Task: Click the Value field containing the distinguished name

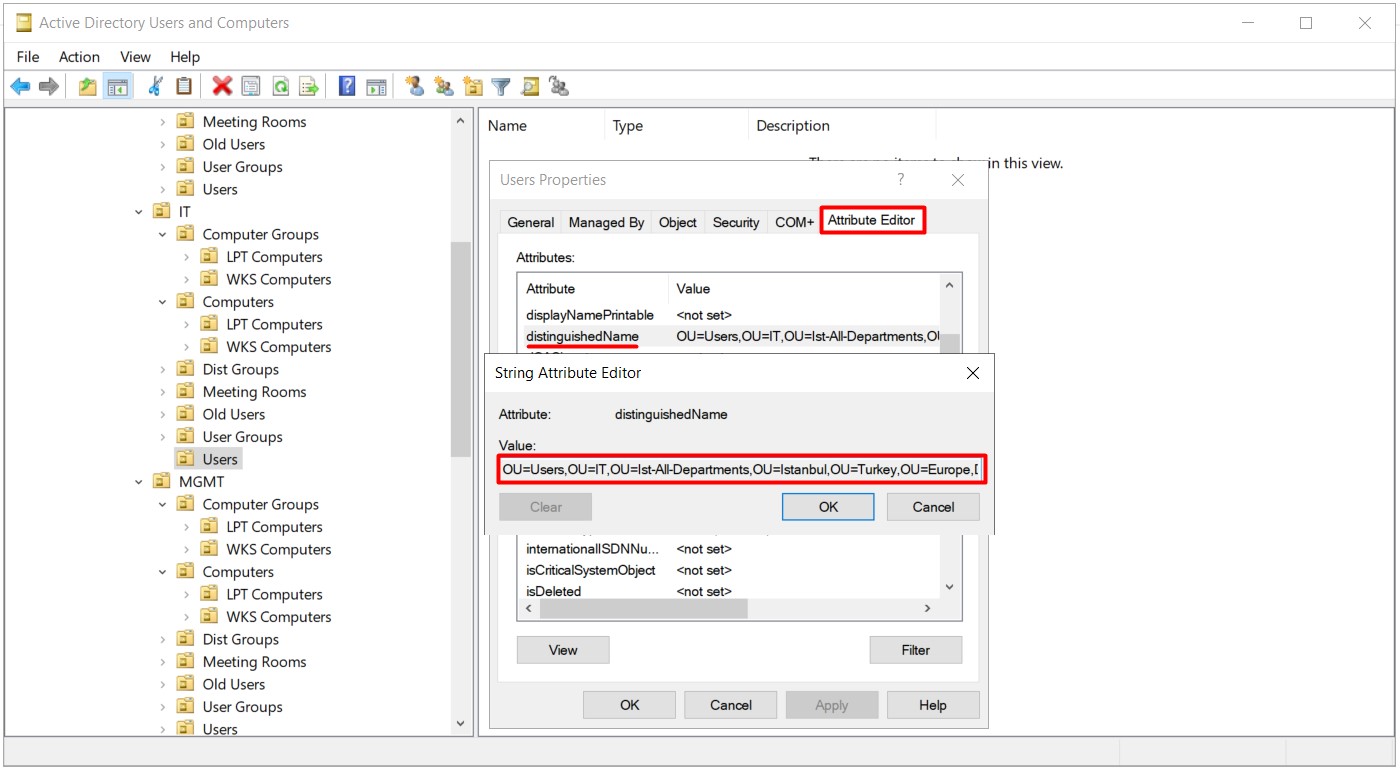Action: point(742,470)
